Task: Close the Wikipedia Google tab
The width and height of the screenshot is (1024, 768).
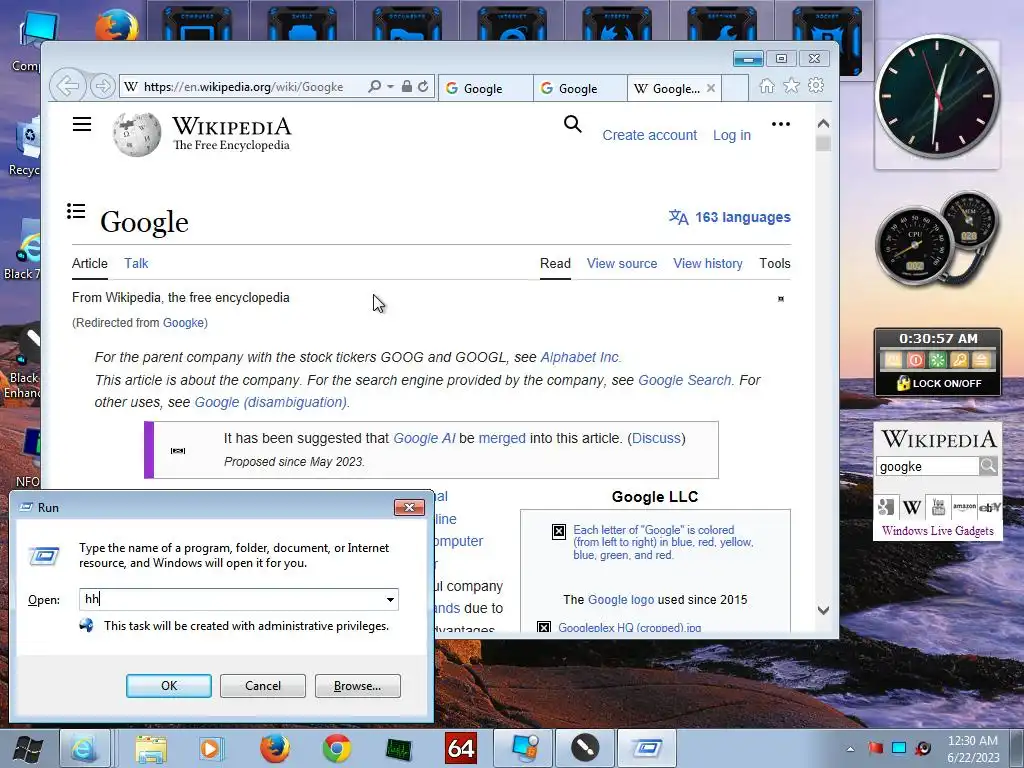Action: [711, 88]
